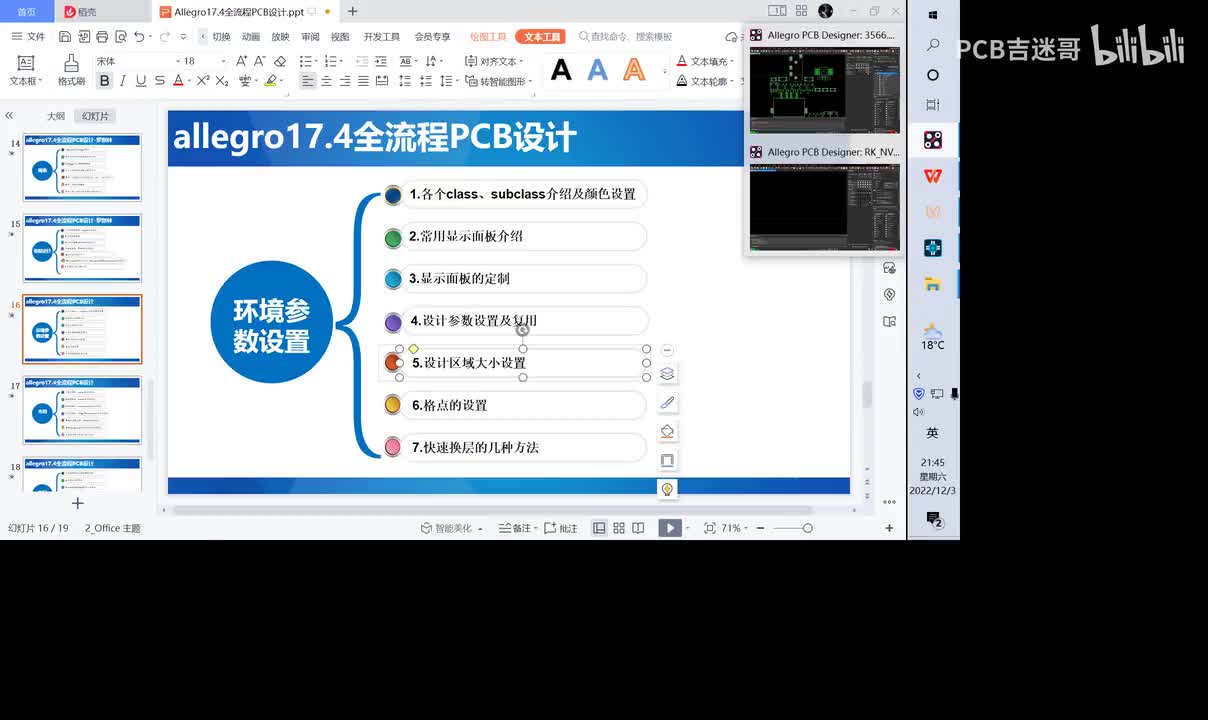Open the Comments button in the status bar

(561, 528)
